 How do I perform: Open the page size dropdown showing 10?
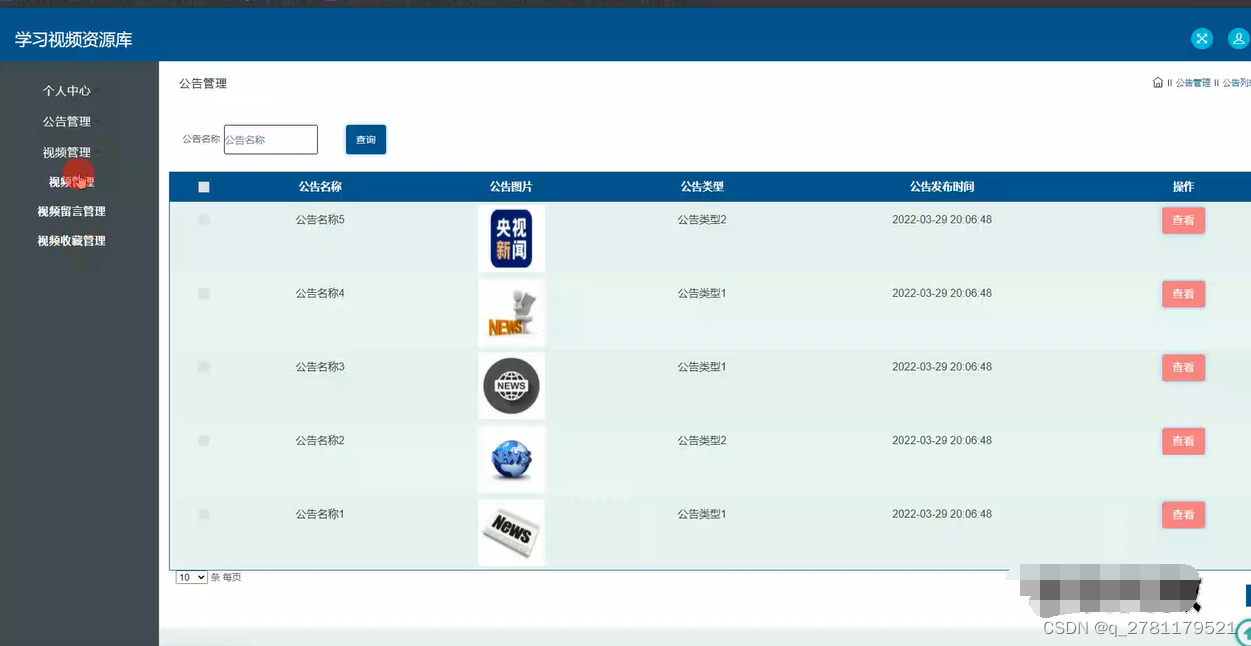coord(190,577)
